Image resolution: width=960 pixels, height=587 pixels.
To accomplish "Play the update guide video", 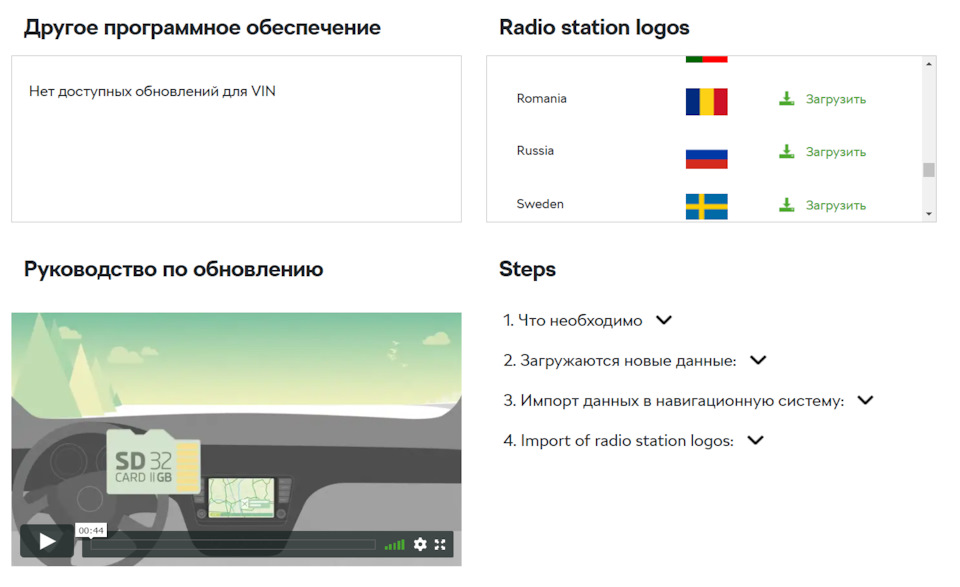I will pyautogui.click(x=47, y=541).
